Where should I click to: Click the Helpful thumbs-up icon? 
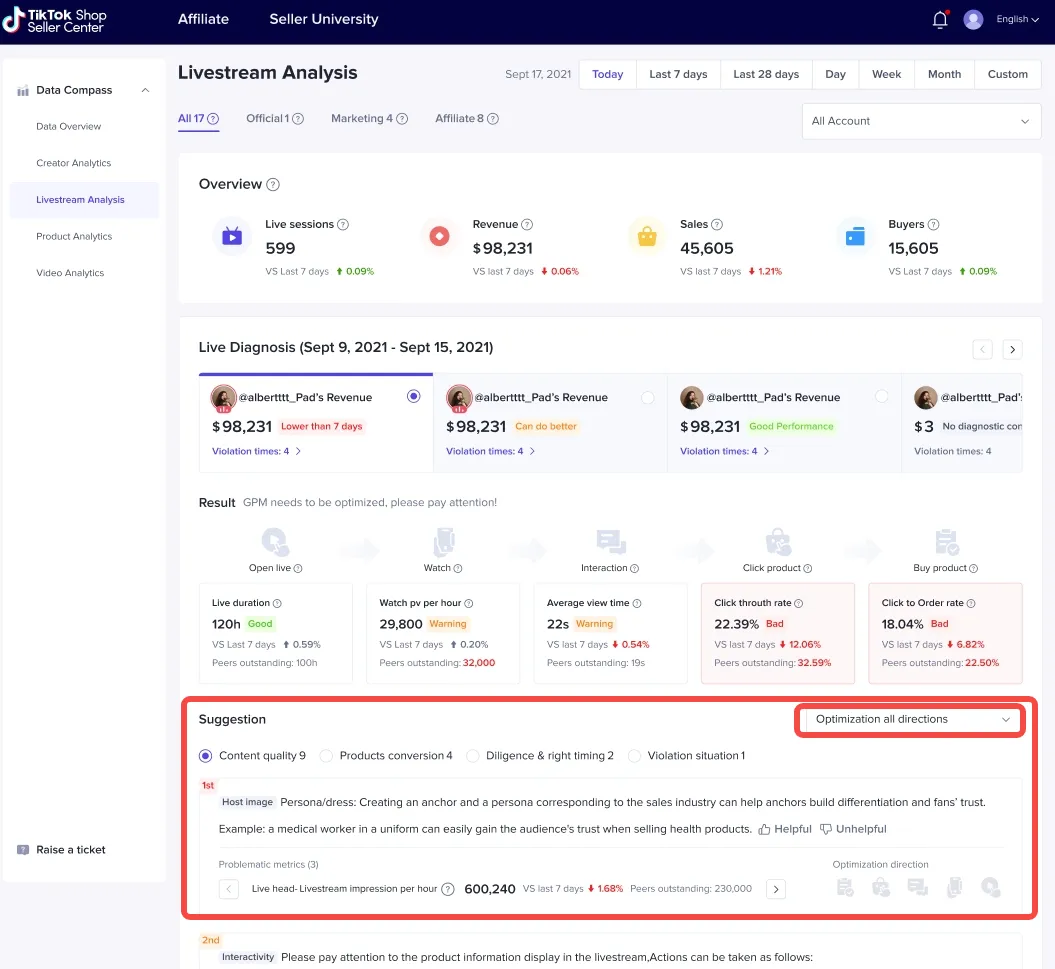click(x=765, y=829)
